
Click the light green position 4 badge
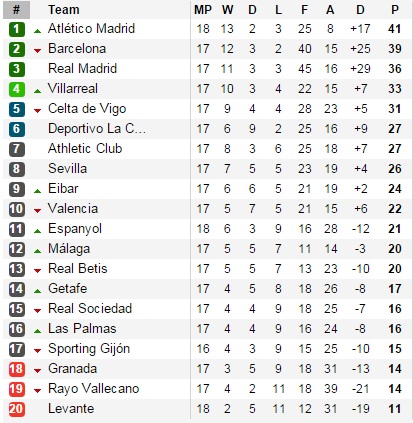click(16, 89)
